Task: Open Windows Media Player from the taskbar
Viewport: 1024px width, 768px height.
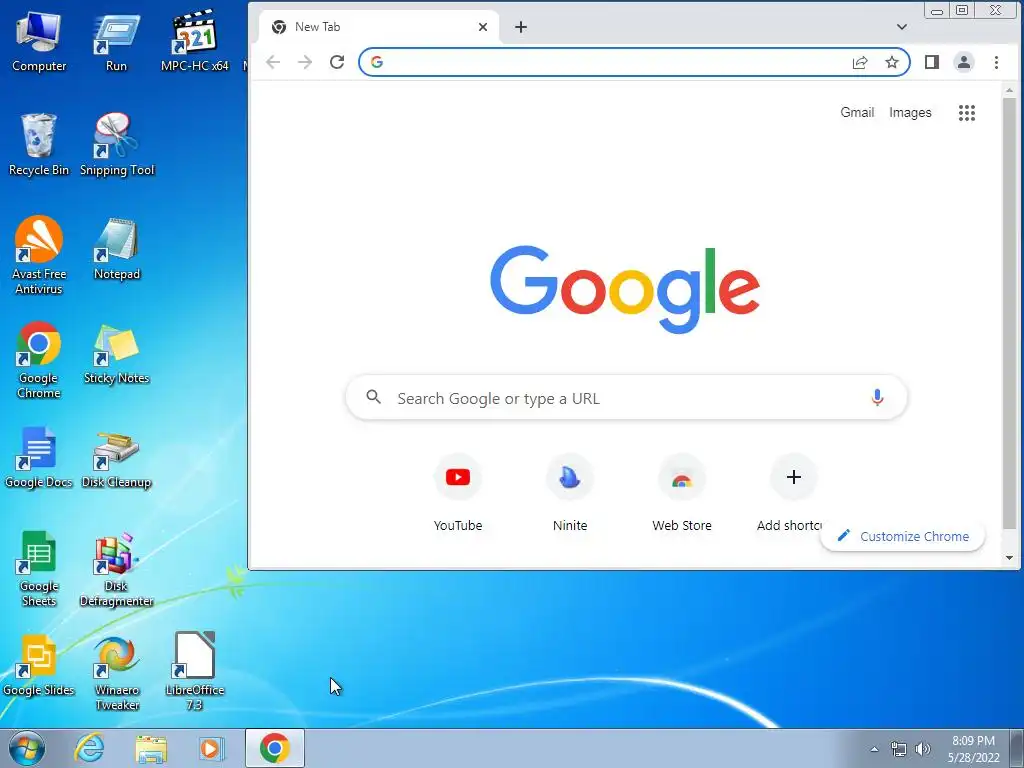Action: coord(212,748)
